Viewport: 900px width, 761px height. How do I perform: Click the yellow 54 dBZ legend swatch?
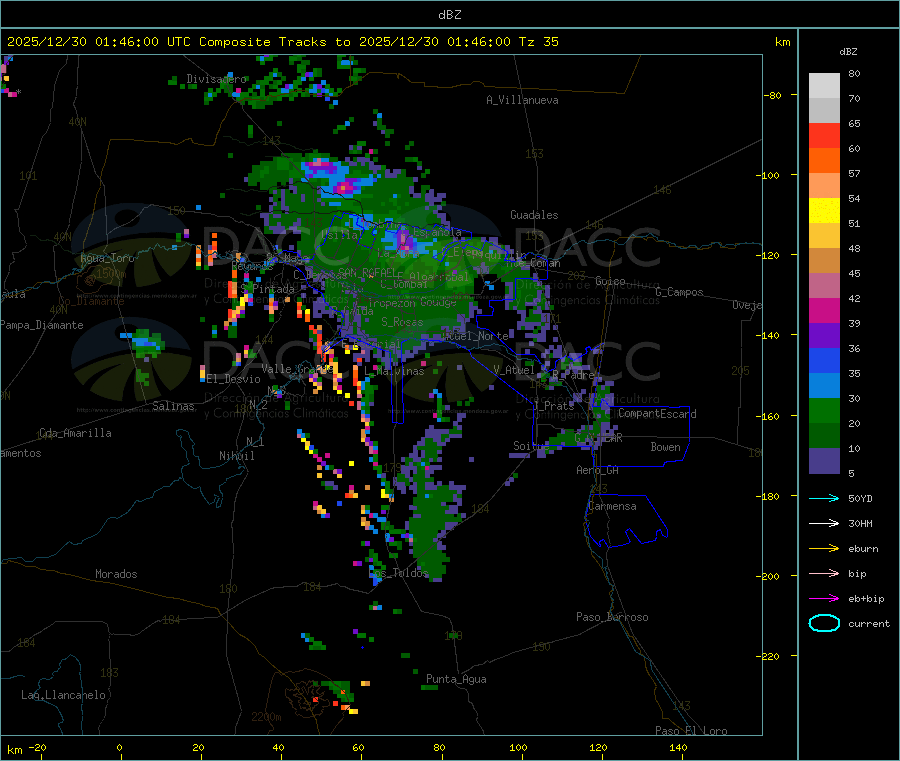click(x=824, y=211)
